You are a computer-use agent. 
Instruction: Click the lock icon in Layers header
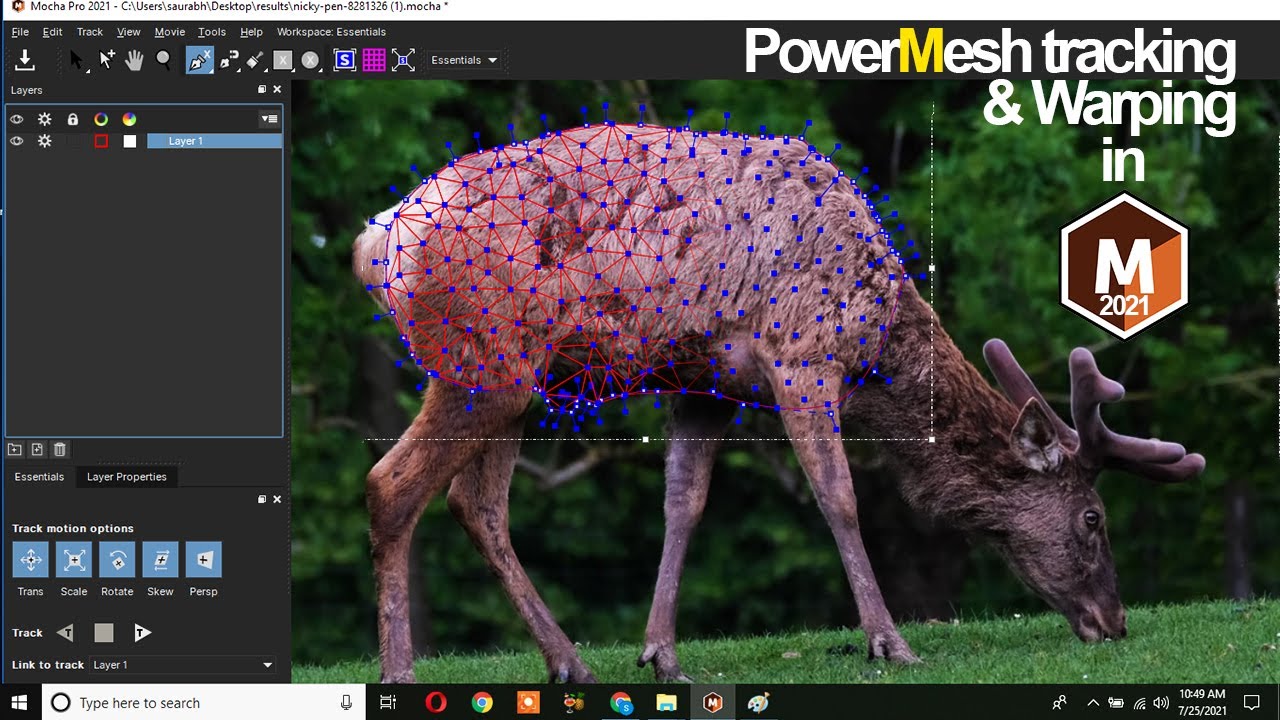click(72, 119)
